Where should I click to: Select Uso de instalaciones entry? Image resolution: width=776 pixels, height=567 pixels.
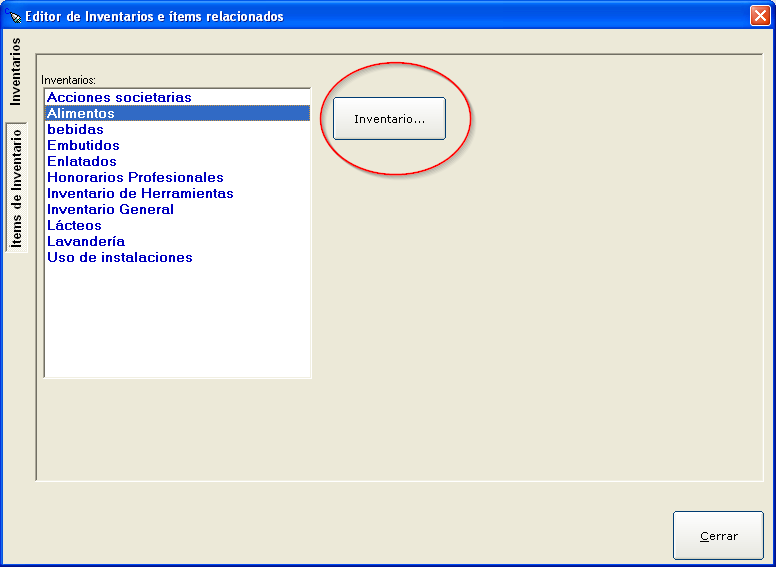tap(177, 257)
